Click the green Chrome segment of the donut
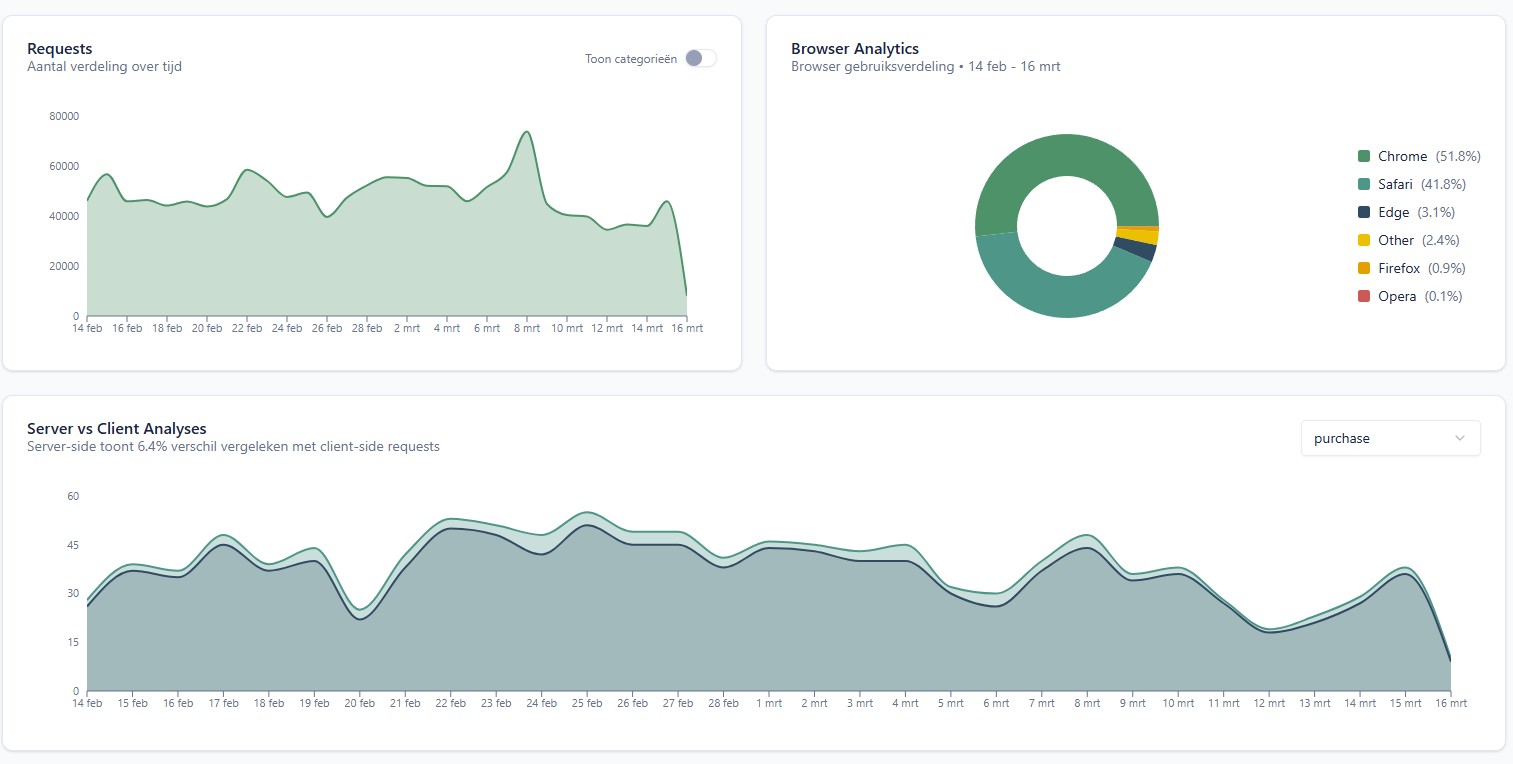1513x764 pixels. pyautogui.click(x=1067, y=150)
